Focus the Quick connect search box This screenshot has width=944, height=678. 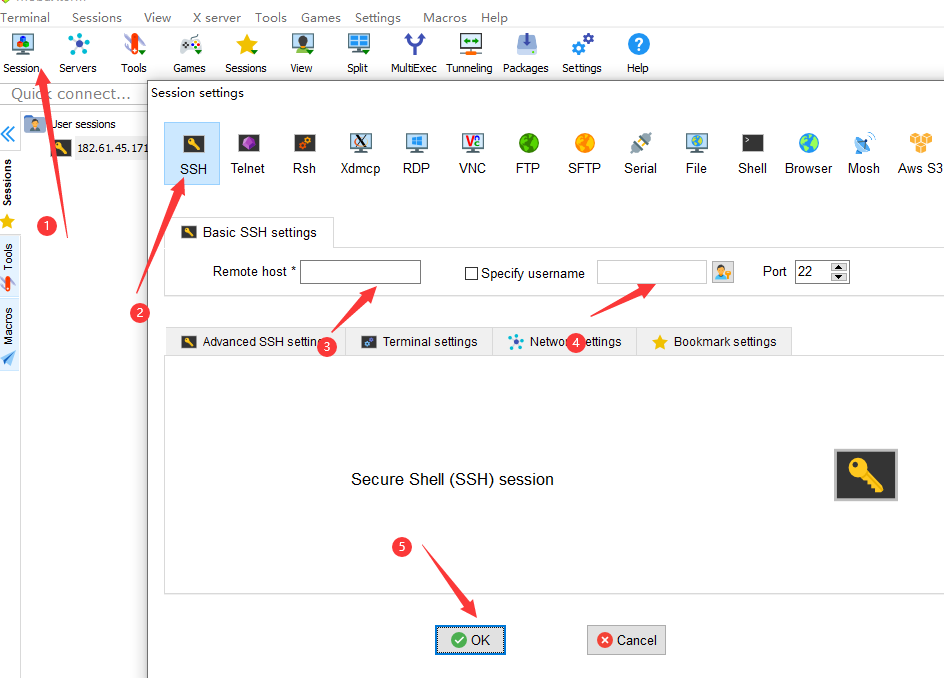coord(75,94)
